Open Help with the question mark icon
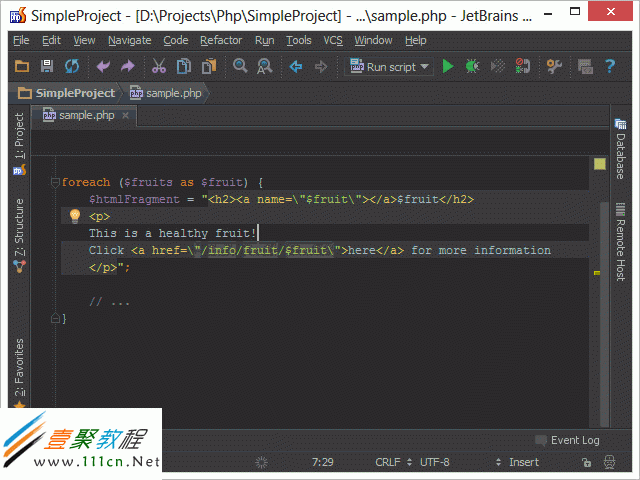This screenshot has width=640, height=480. click(610, 66)
